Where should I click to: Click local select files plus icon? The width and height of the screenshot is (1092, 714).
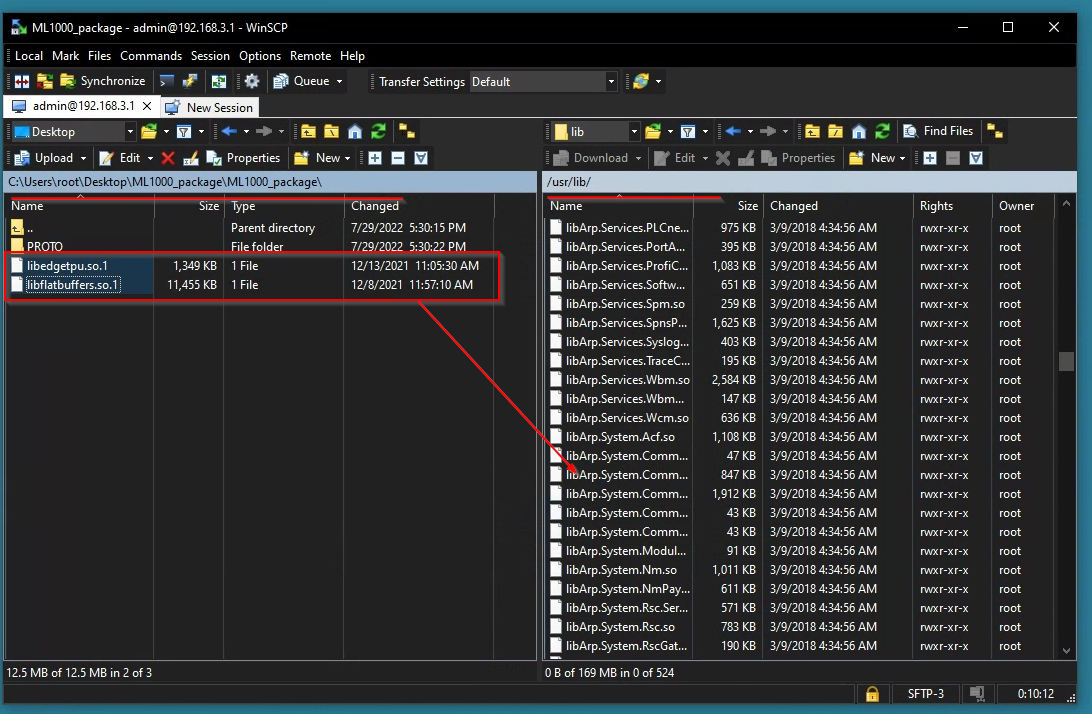(x=375, y=158)
